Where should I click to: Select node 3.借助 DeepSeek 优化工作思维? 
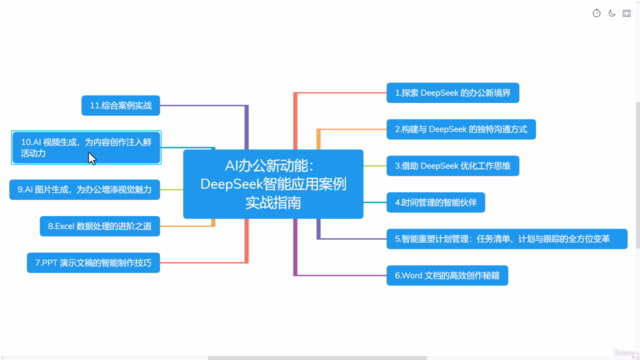point(453,166)
